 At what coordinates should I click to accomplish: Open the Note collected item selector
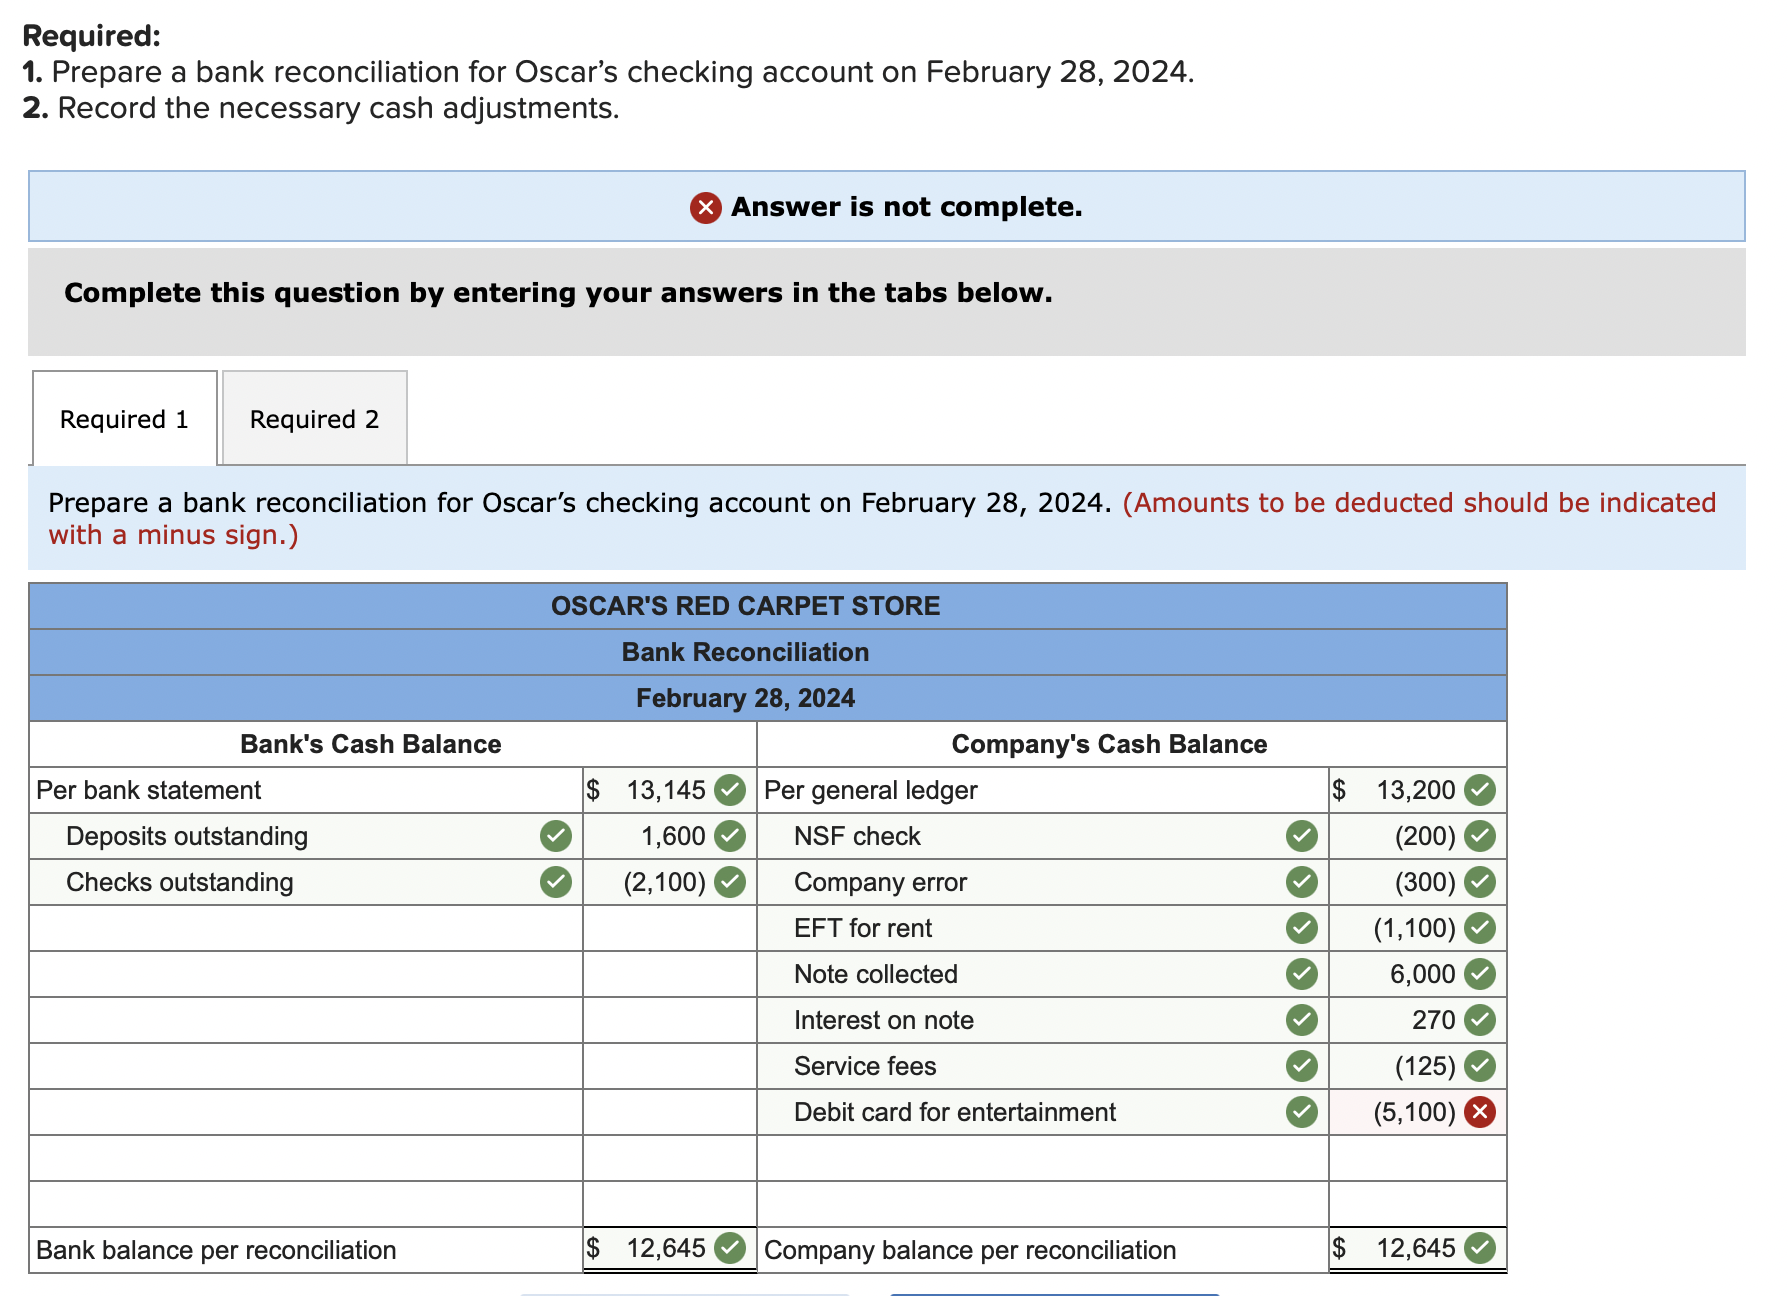click(x=1043, y=974)
